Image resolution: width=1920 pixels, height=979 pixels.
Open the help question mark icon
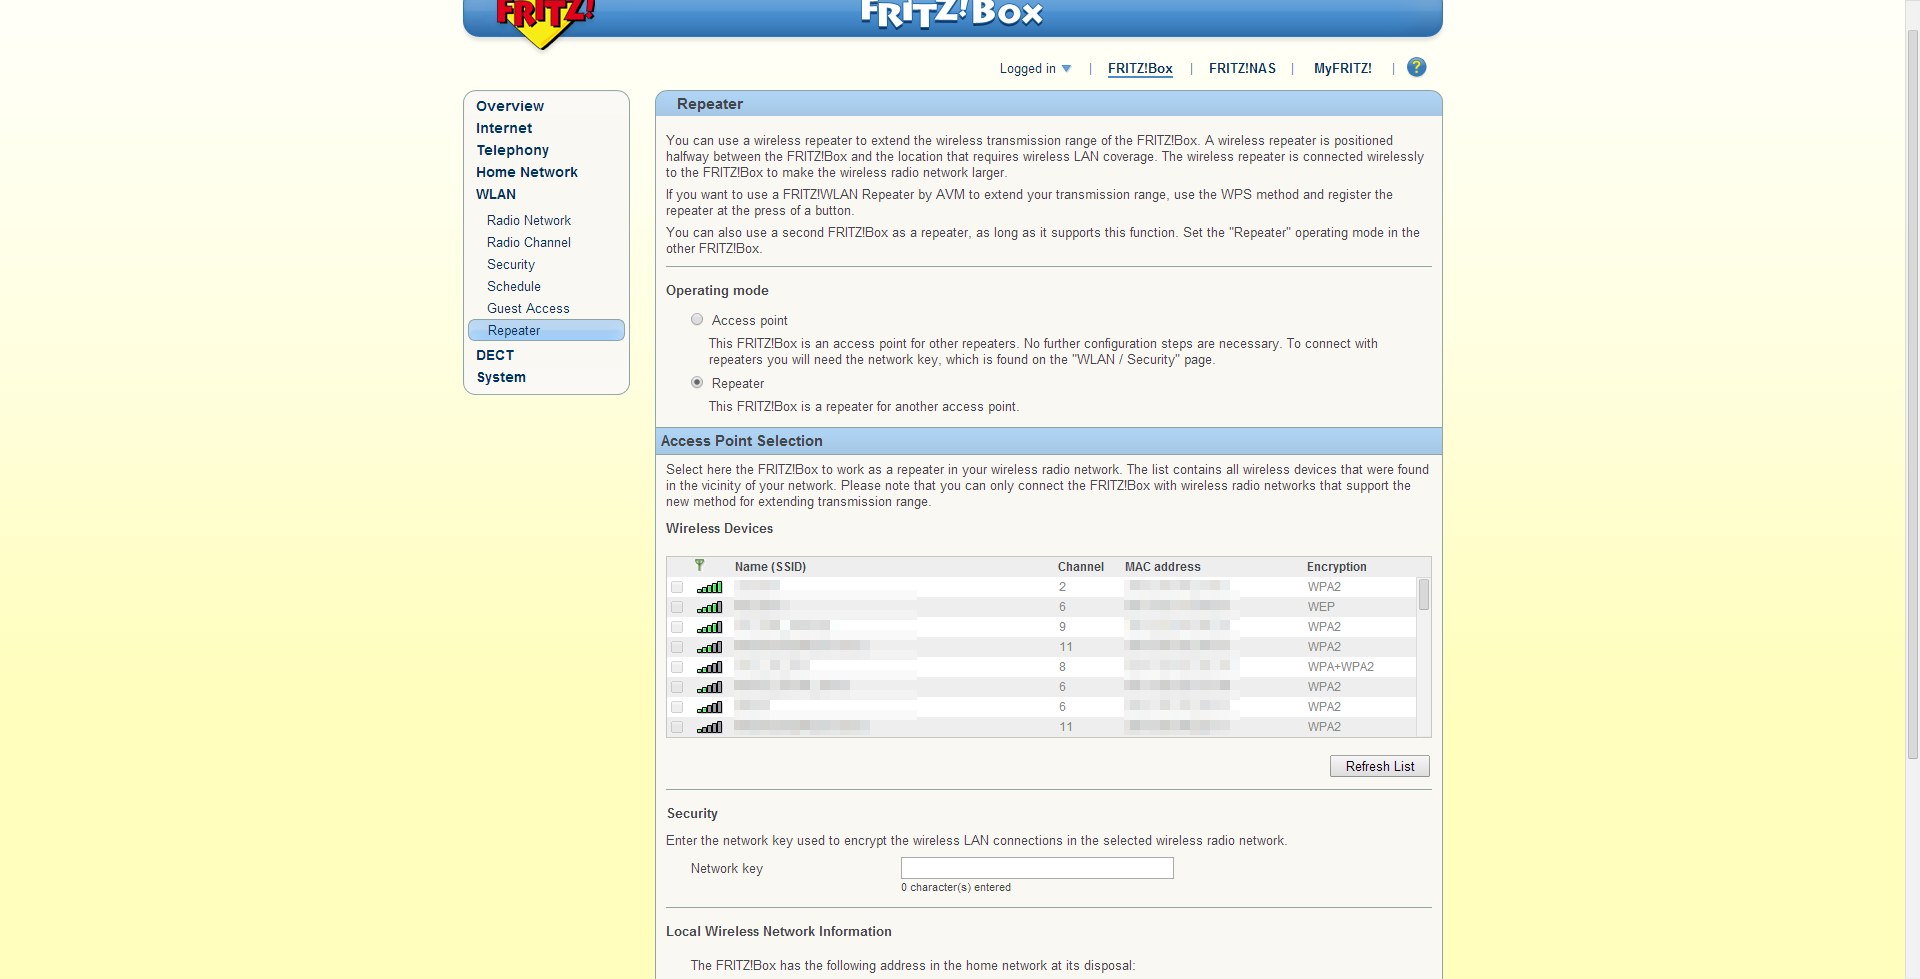1416,67
